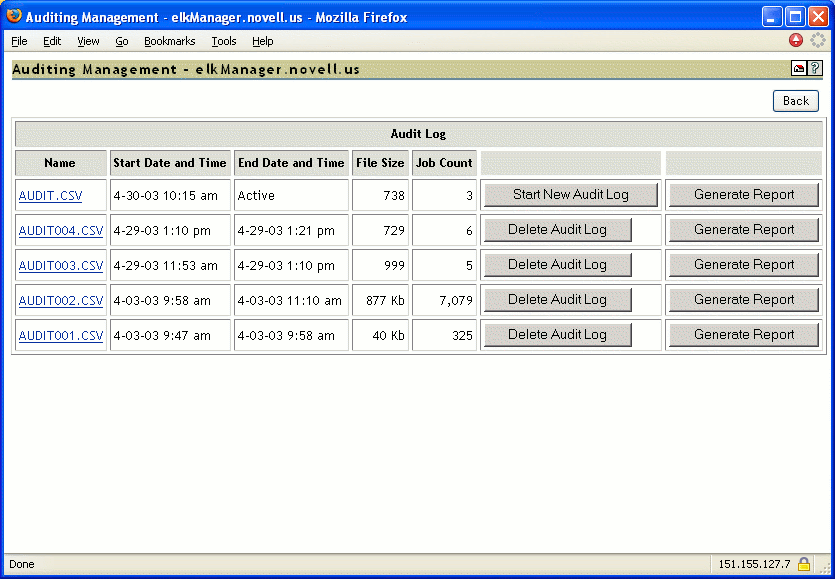This screenshot has width=835, height=579.
Task: Click the red update notification icon
Action: [796, 40]
